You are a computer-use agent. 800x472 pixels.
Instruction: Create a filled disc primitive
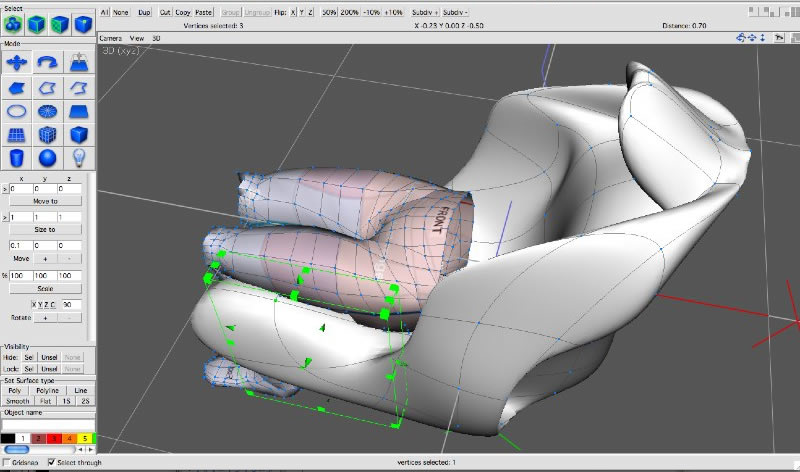tap(47, 111)
